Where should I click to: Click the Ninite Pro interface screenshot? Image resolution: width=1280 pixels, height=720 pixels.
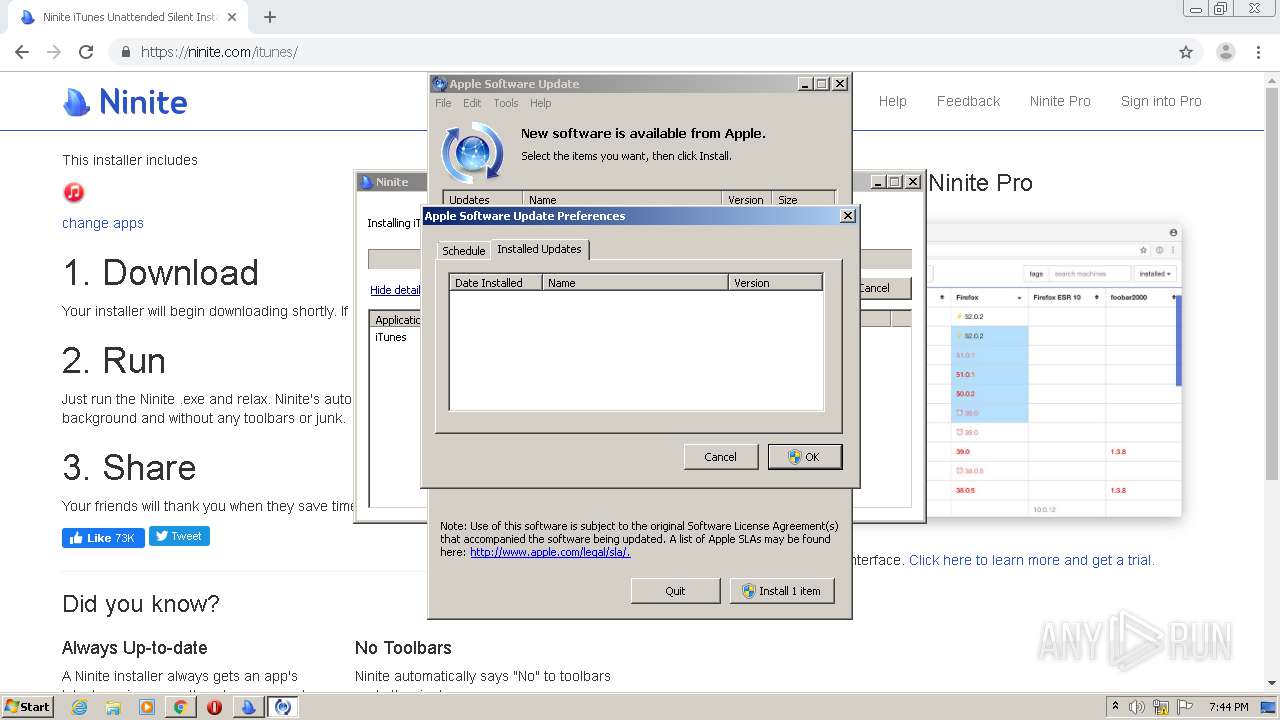click(1054, 370)
